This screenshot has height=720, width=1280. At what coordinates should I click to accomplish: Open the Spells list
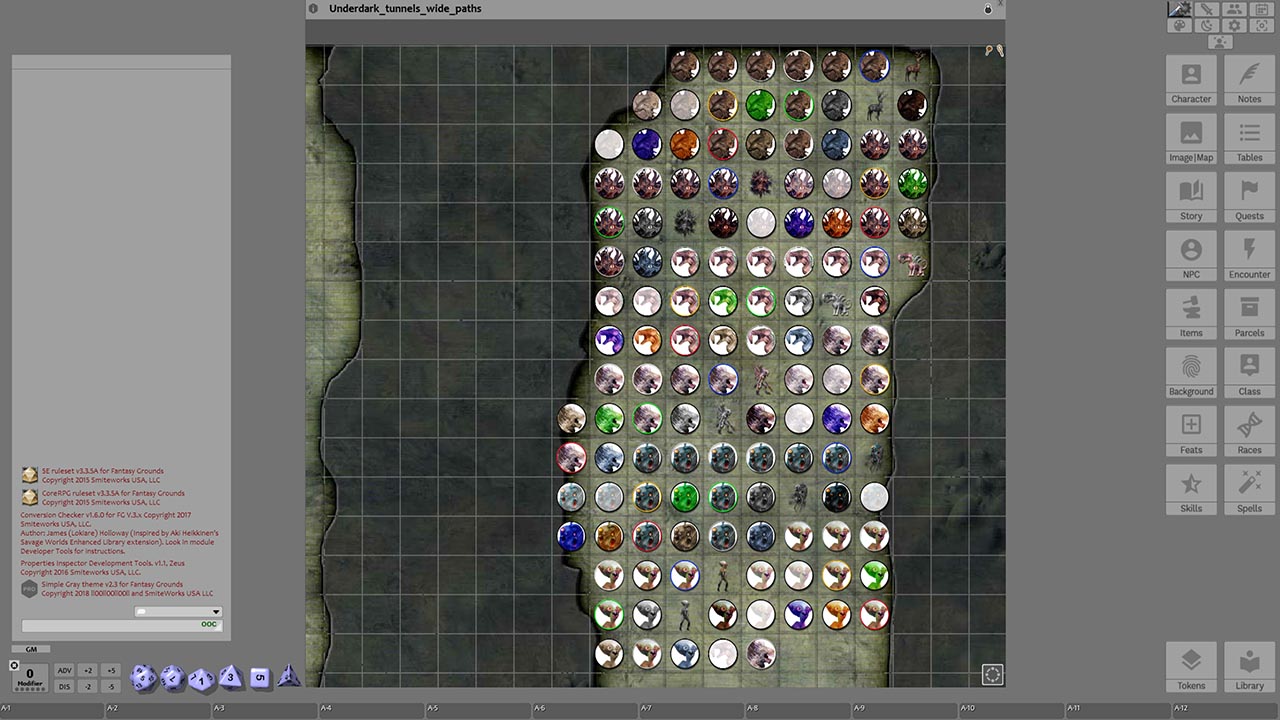(x=1249, y=490)
